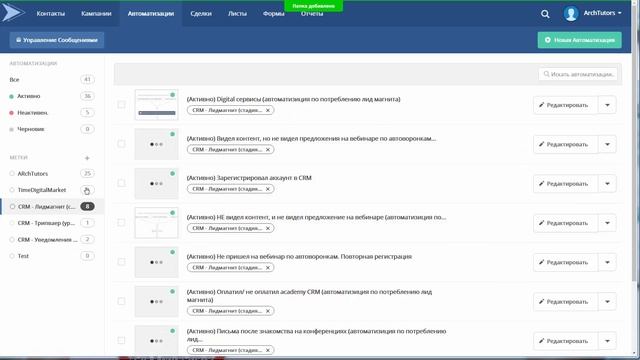Go to Отчеты in top navigation
The height and width of the screenshot is (360, 640).
pyautogui.click(x=312, y=14)
